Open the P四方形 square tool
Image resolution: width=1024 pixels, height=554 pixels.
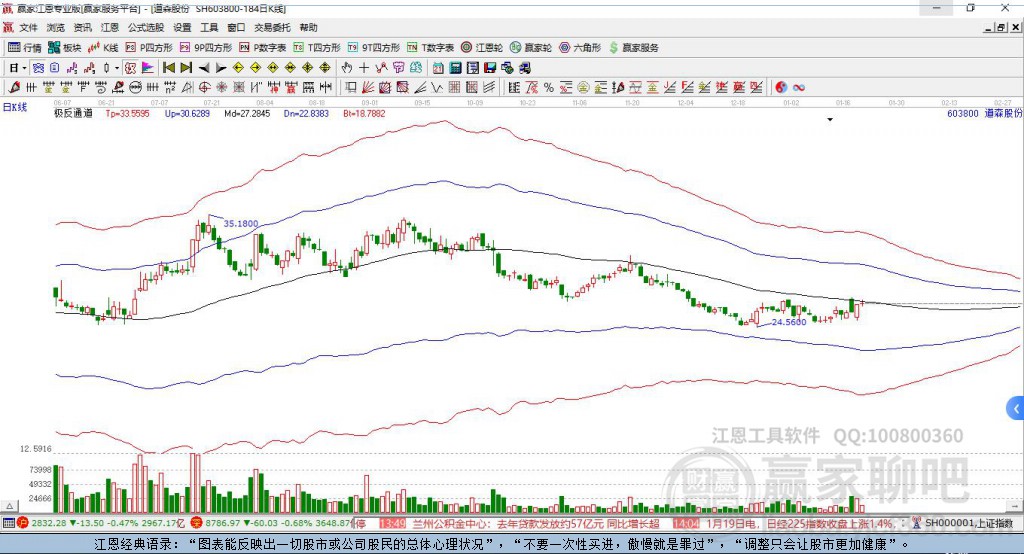click(149, 48)
